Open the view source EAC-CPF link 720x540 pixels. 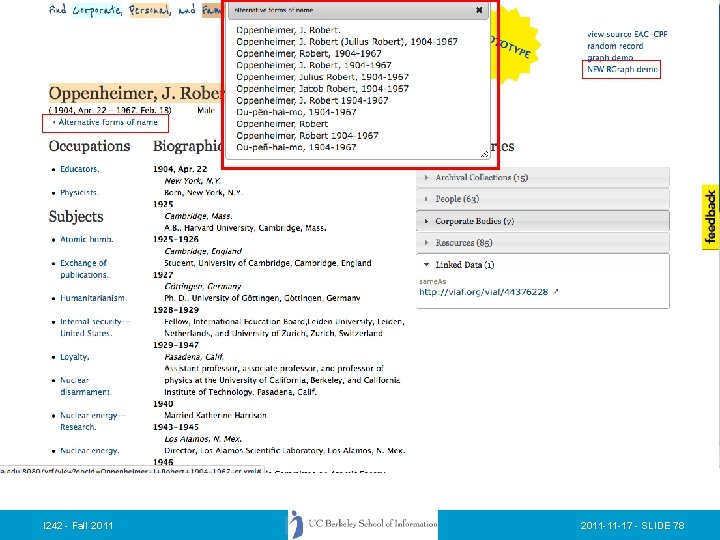[x=627, y=34]
